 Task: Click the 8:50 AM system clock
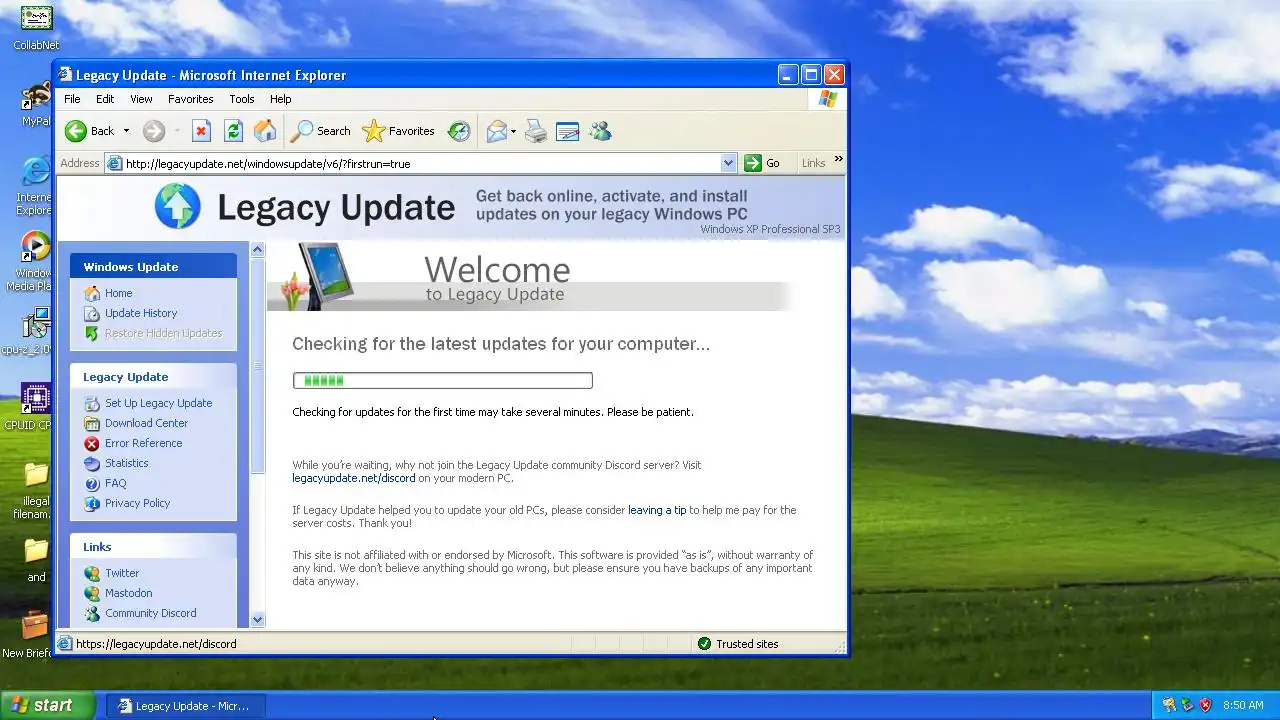(x=1243, y=705)
